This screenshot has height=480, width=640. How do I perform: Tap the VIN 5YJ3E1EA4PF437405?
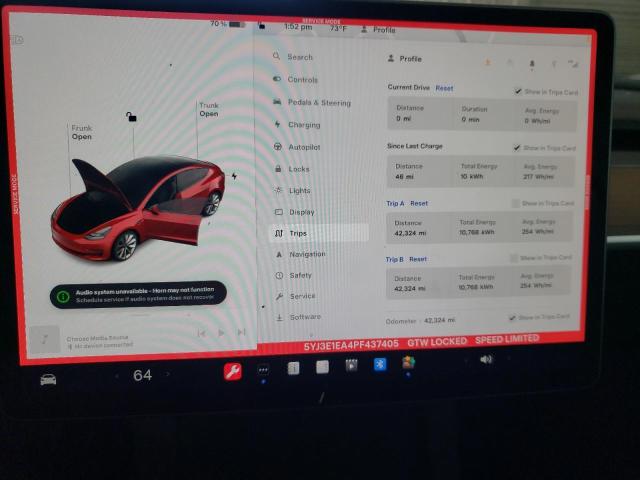click(x=351, y=345)
